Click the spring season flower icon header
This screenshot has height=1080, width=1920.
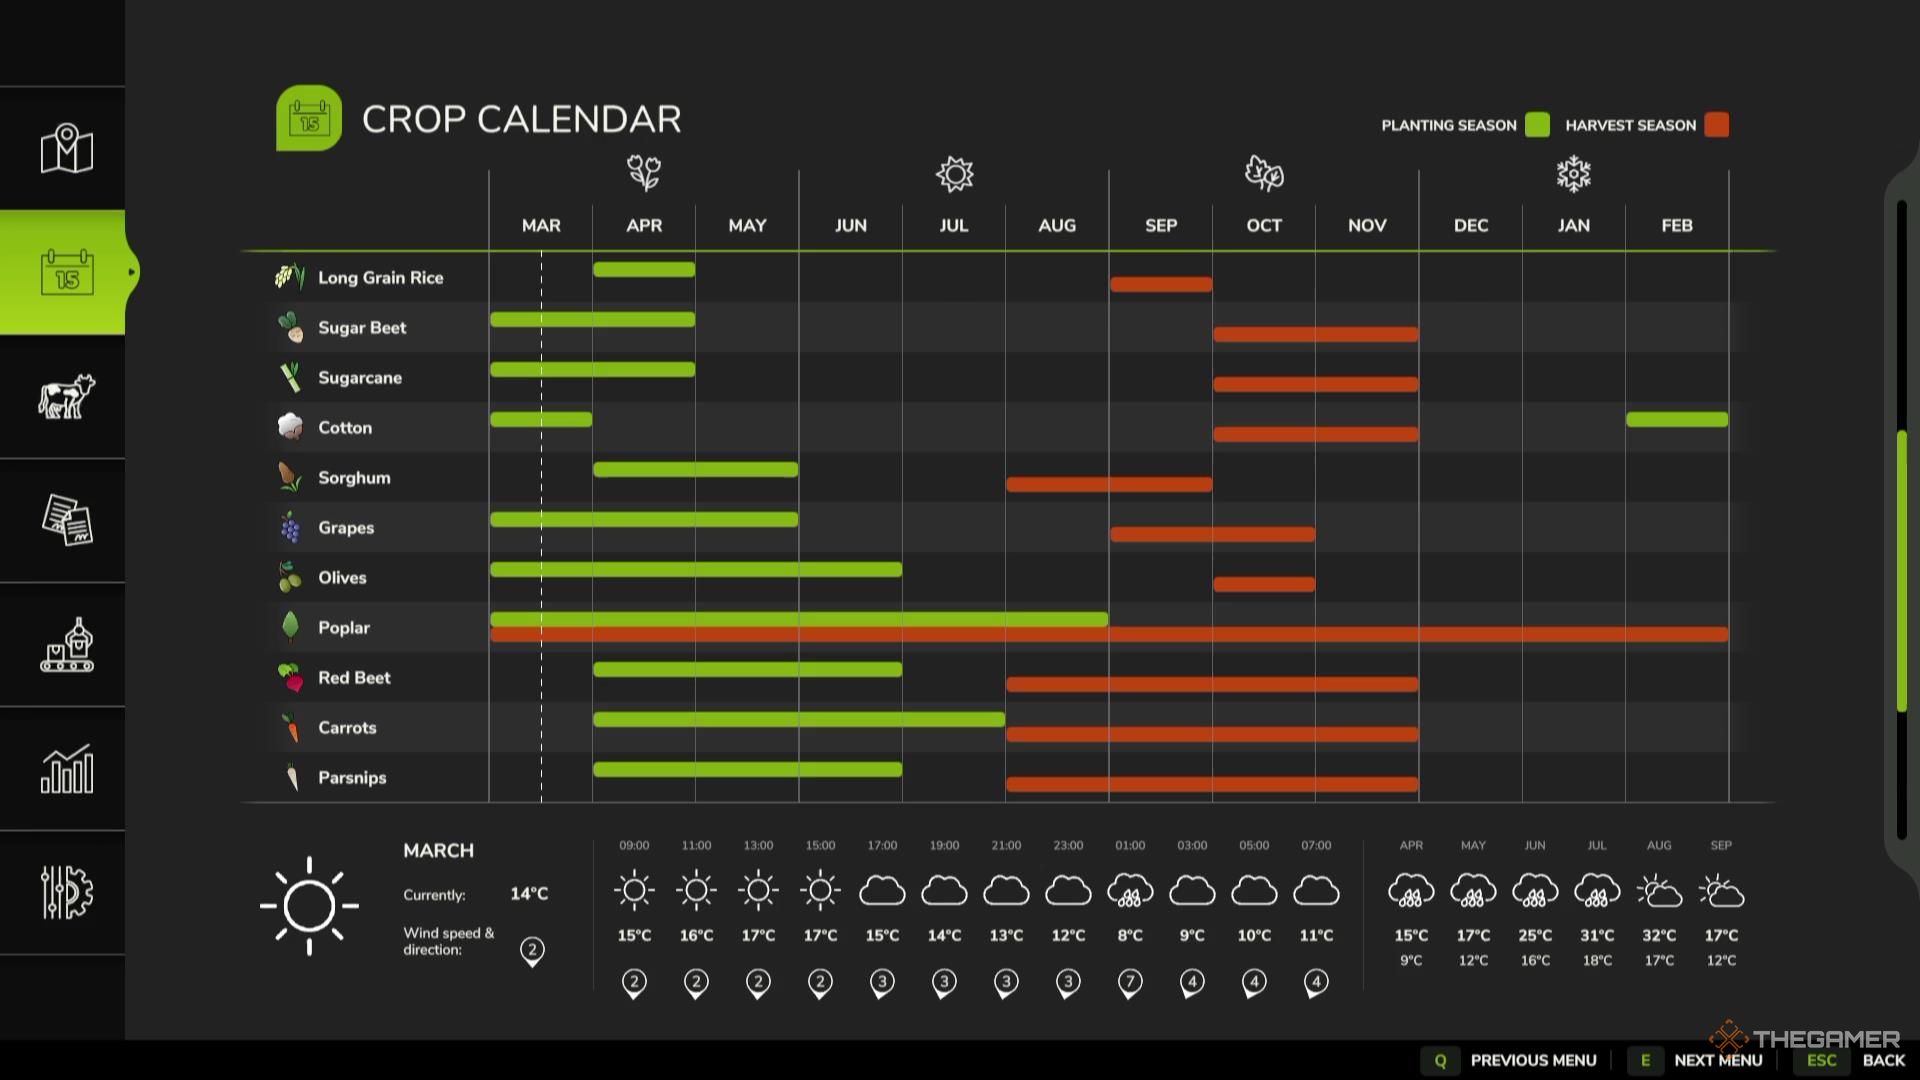642,173
